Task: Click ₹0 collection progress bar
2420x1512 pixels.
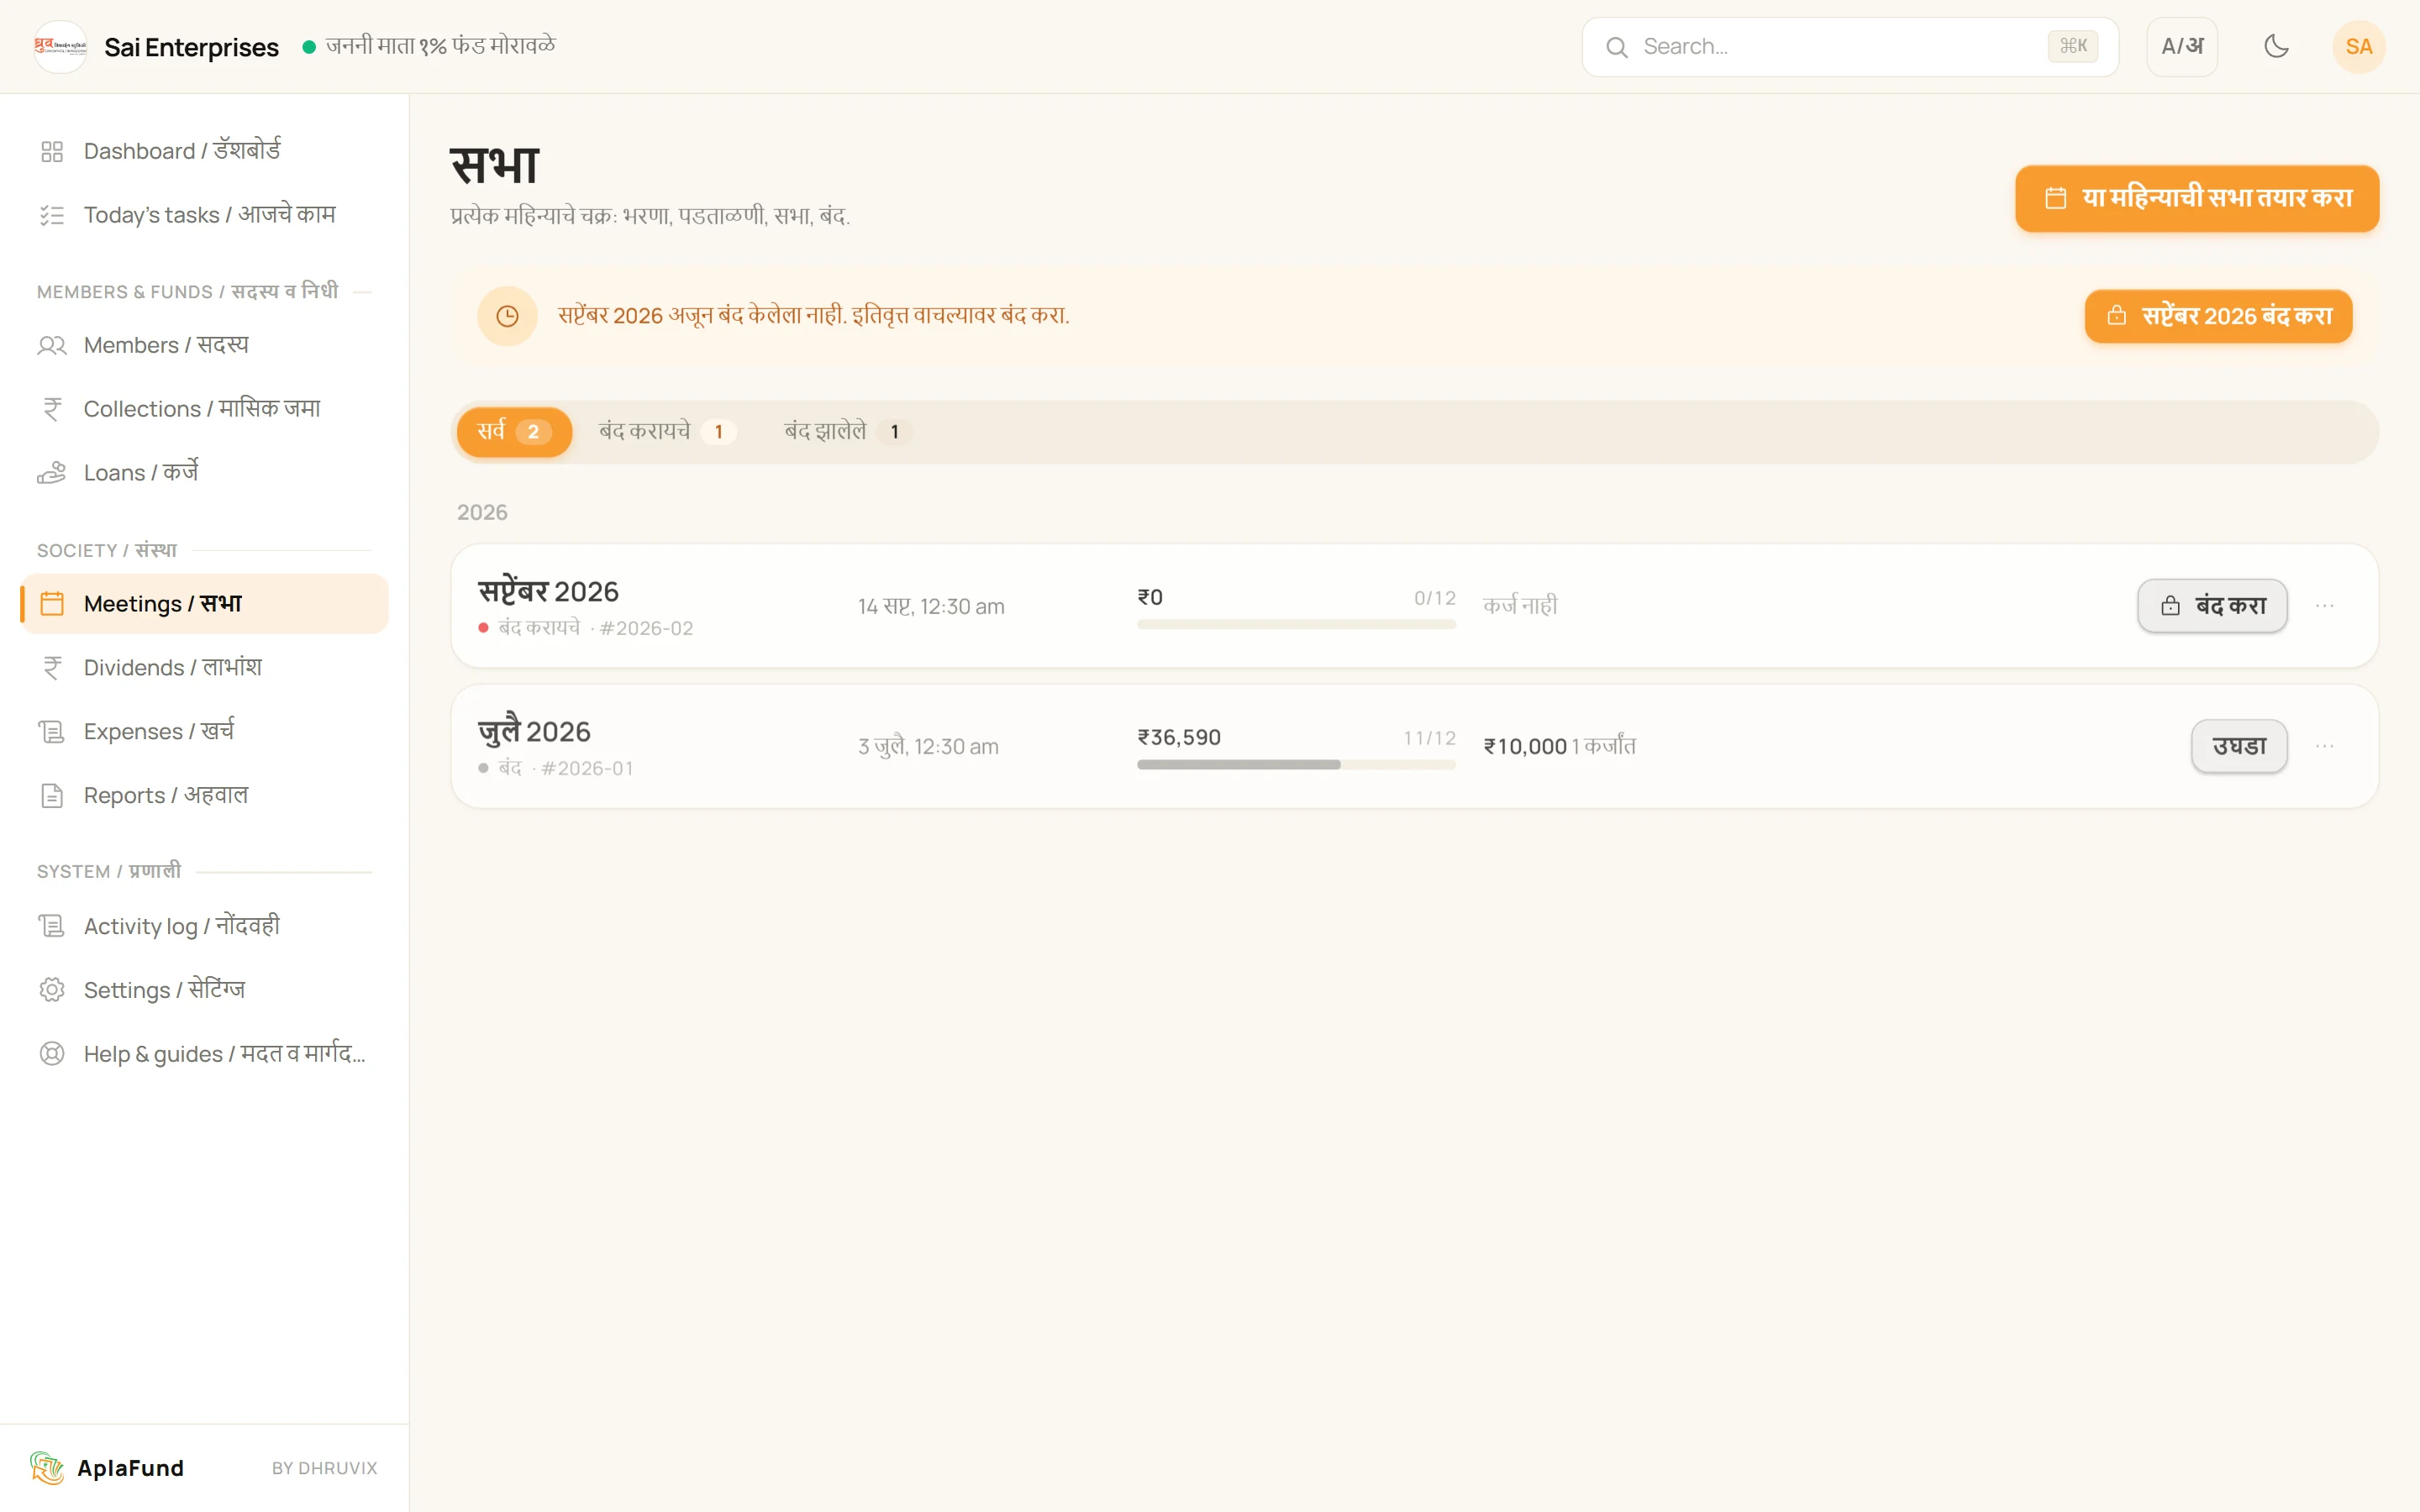Action: 1296,624
